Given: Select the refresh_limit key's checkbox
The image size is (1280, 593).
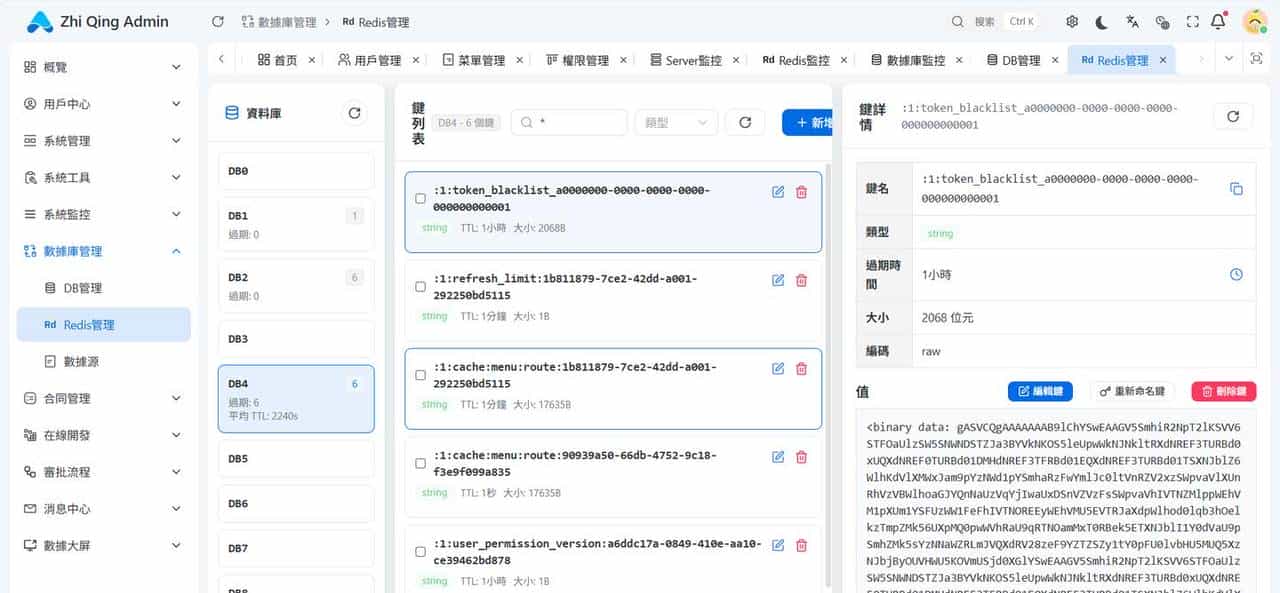Looking at the screenshot, I should pyautogui.click(x=420, y=285).
